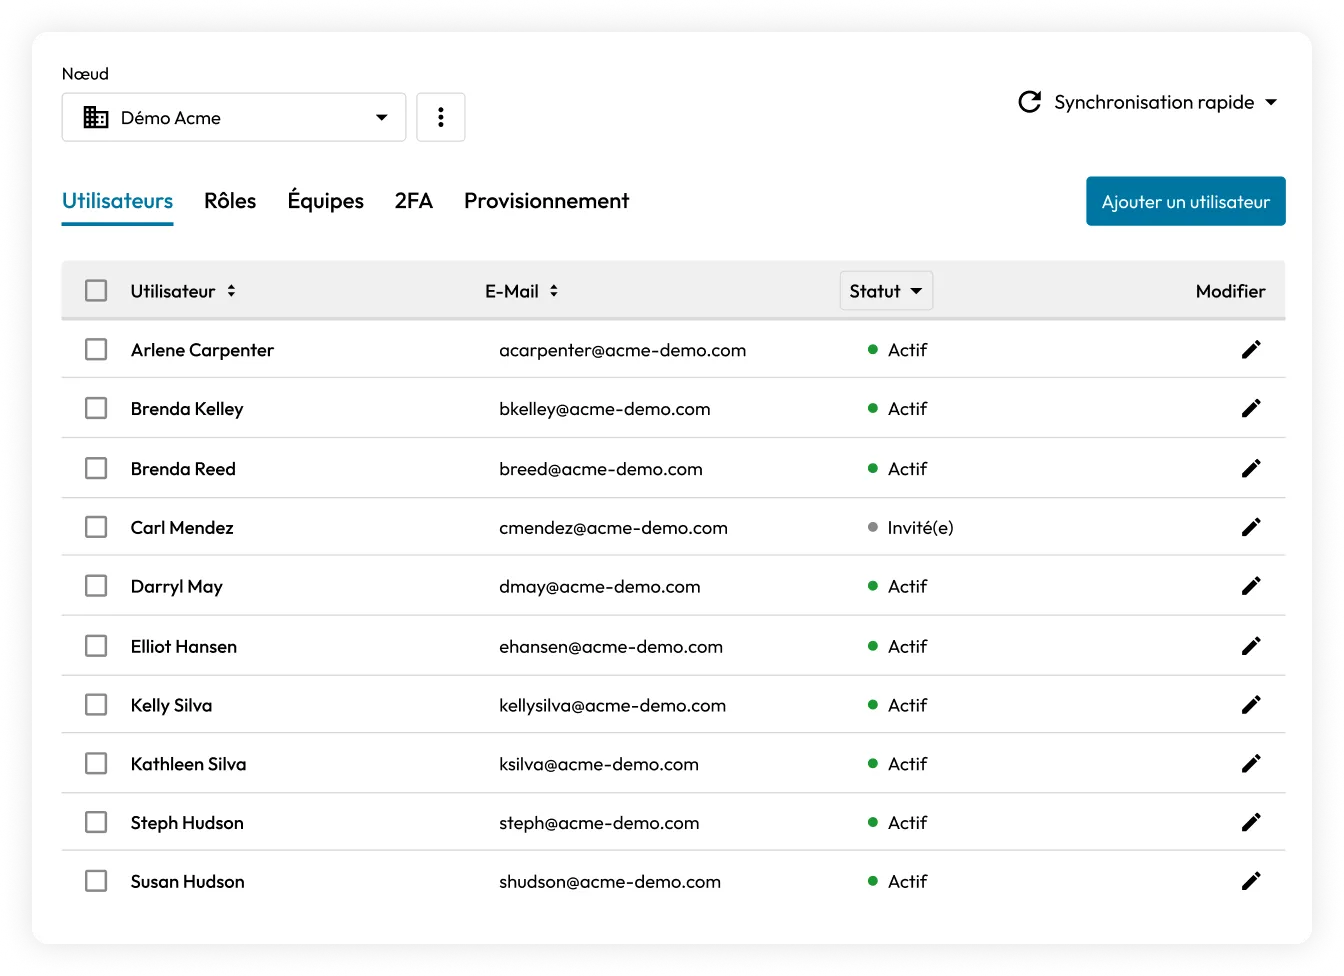This screenshot has height=976, width=1344.
Task: Click name Carl Mendez
Action: point(182,527)
